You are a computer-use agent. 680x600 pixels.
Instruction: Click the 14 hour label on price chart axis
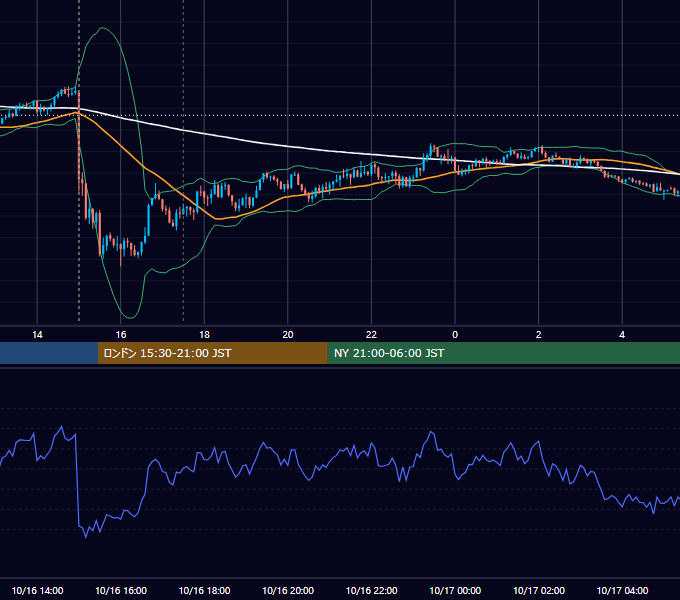point(37,335)
